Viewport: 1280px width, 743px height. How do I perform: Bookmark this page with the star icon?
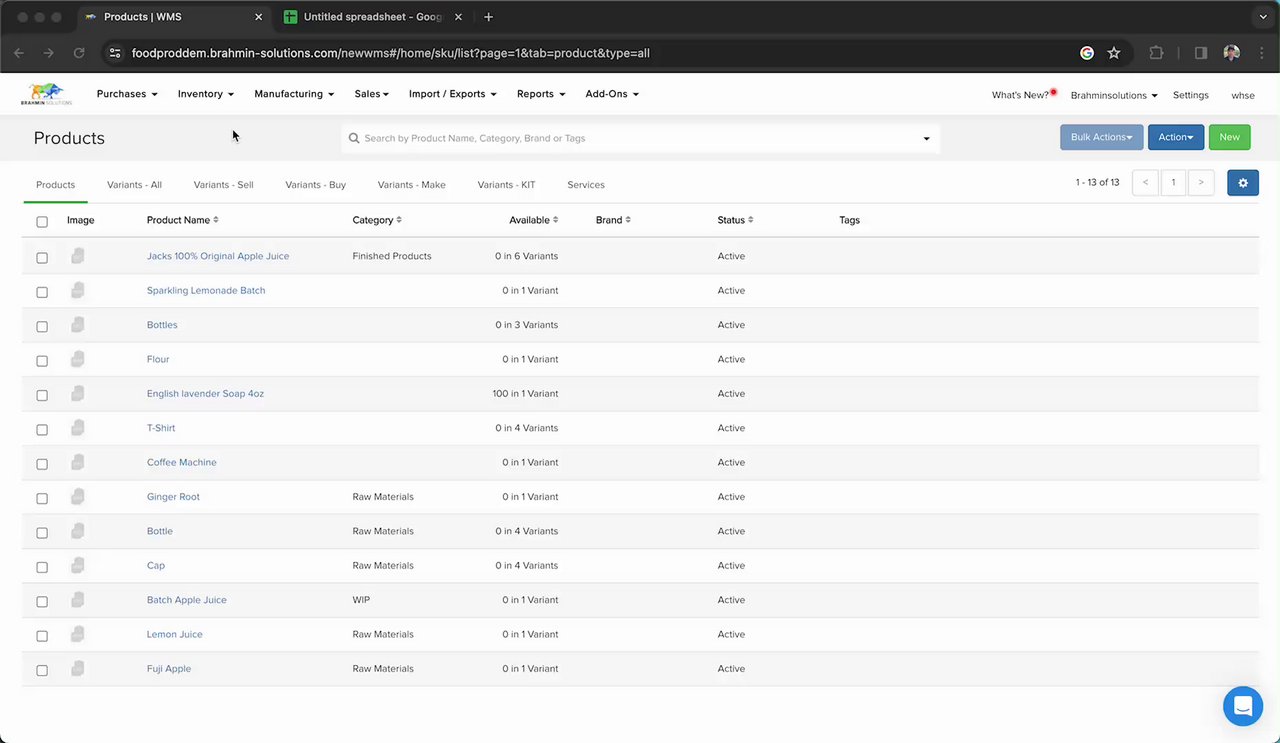coord(1114,53)
